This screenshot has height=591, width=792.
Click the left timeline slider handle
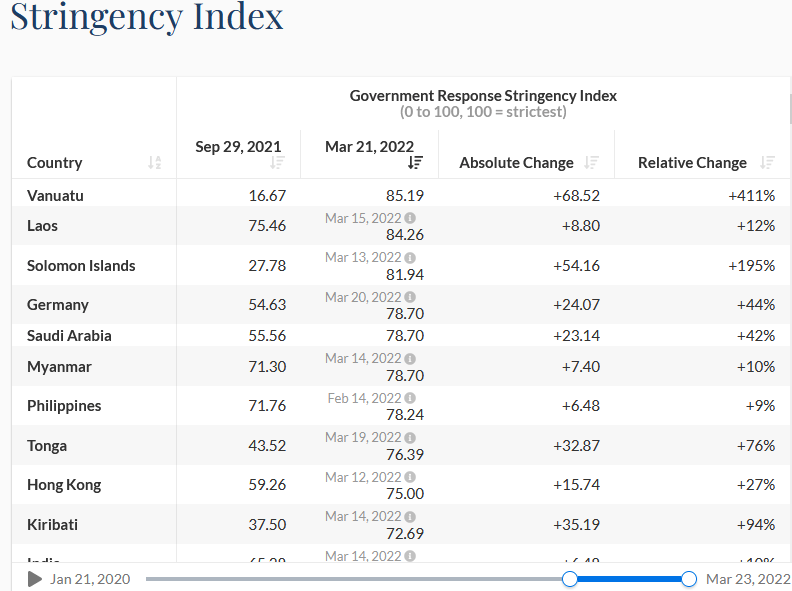coord(570,579)
